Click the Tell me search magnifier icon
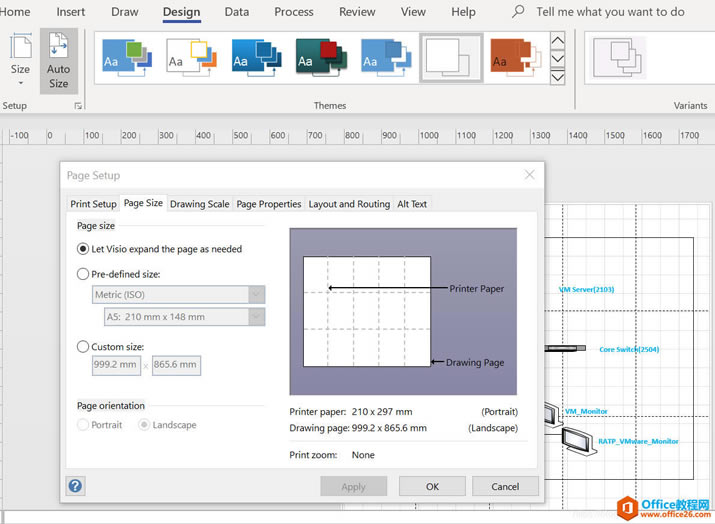 518,12
